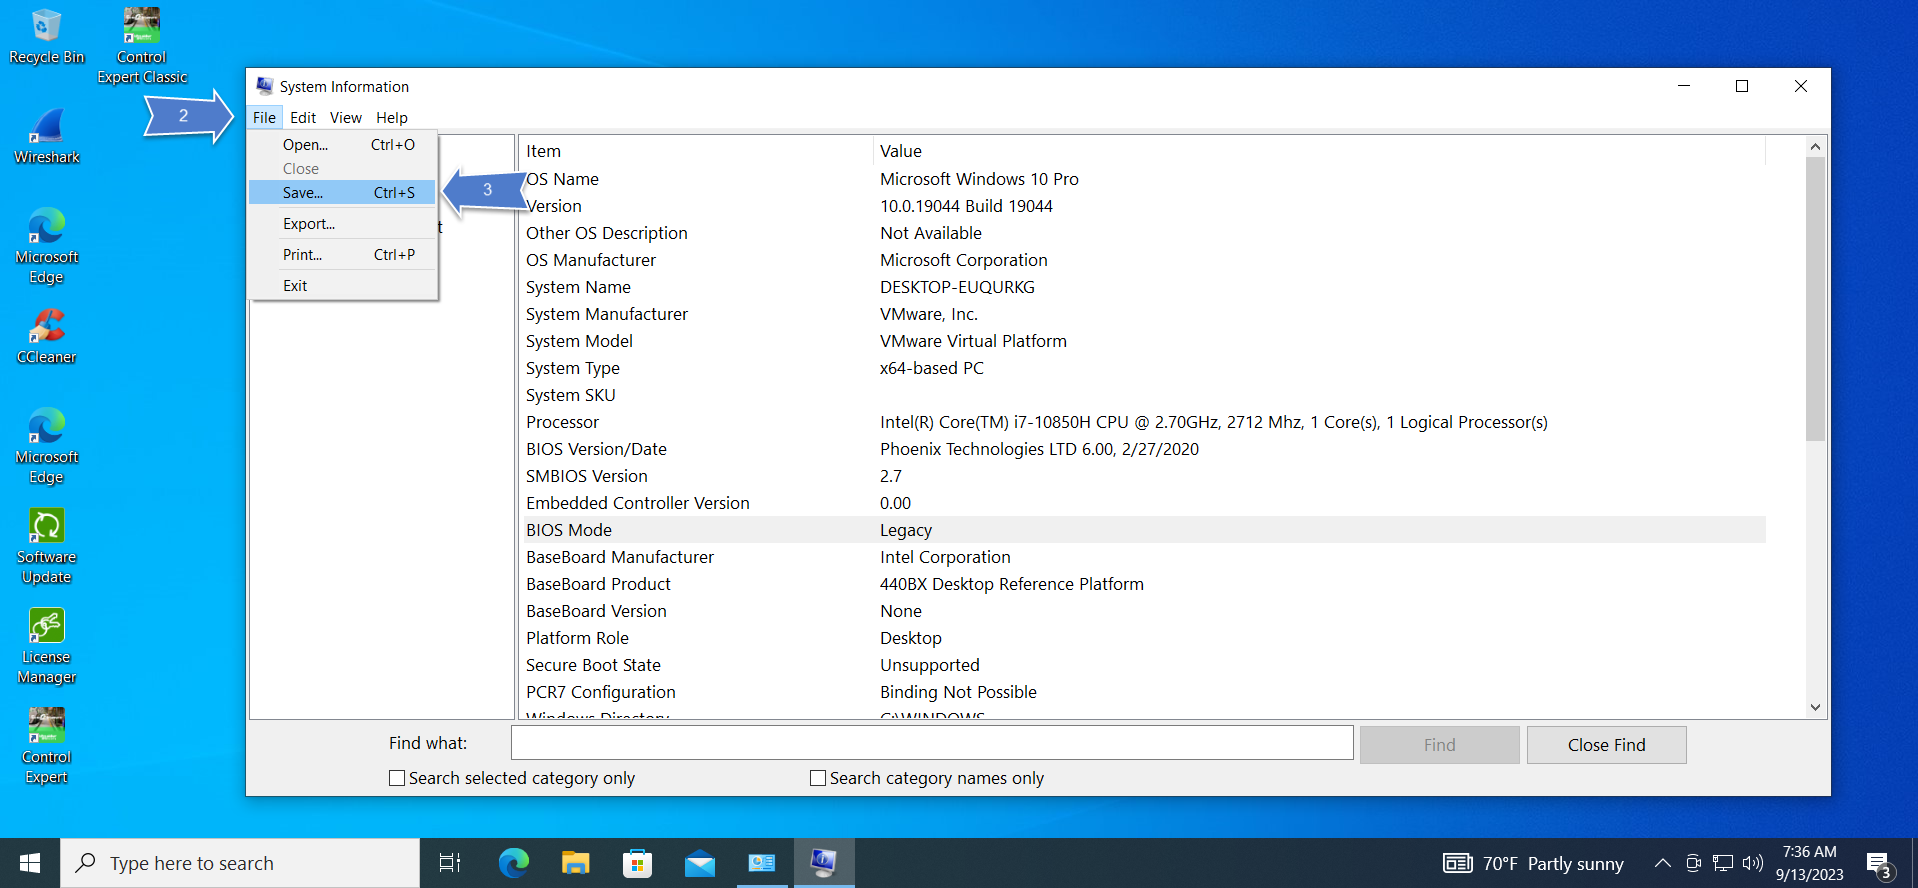Click the vertical scrollbar thumb
This screenshot has height=888, width=1918.
pos(1815,298)
